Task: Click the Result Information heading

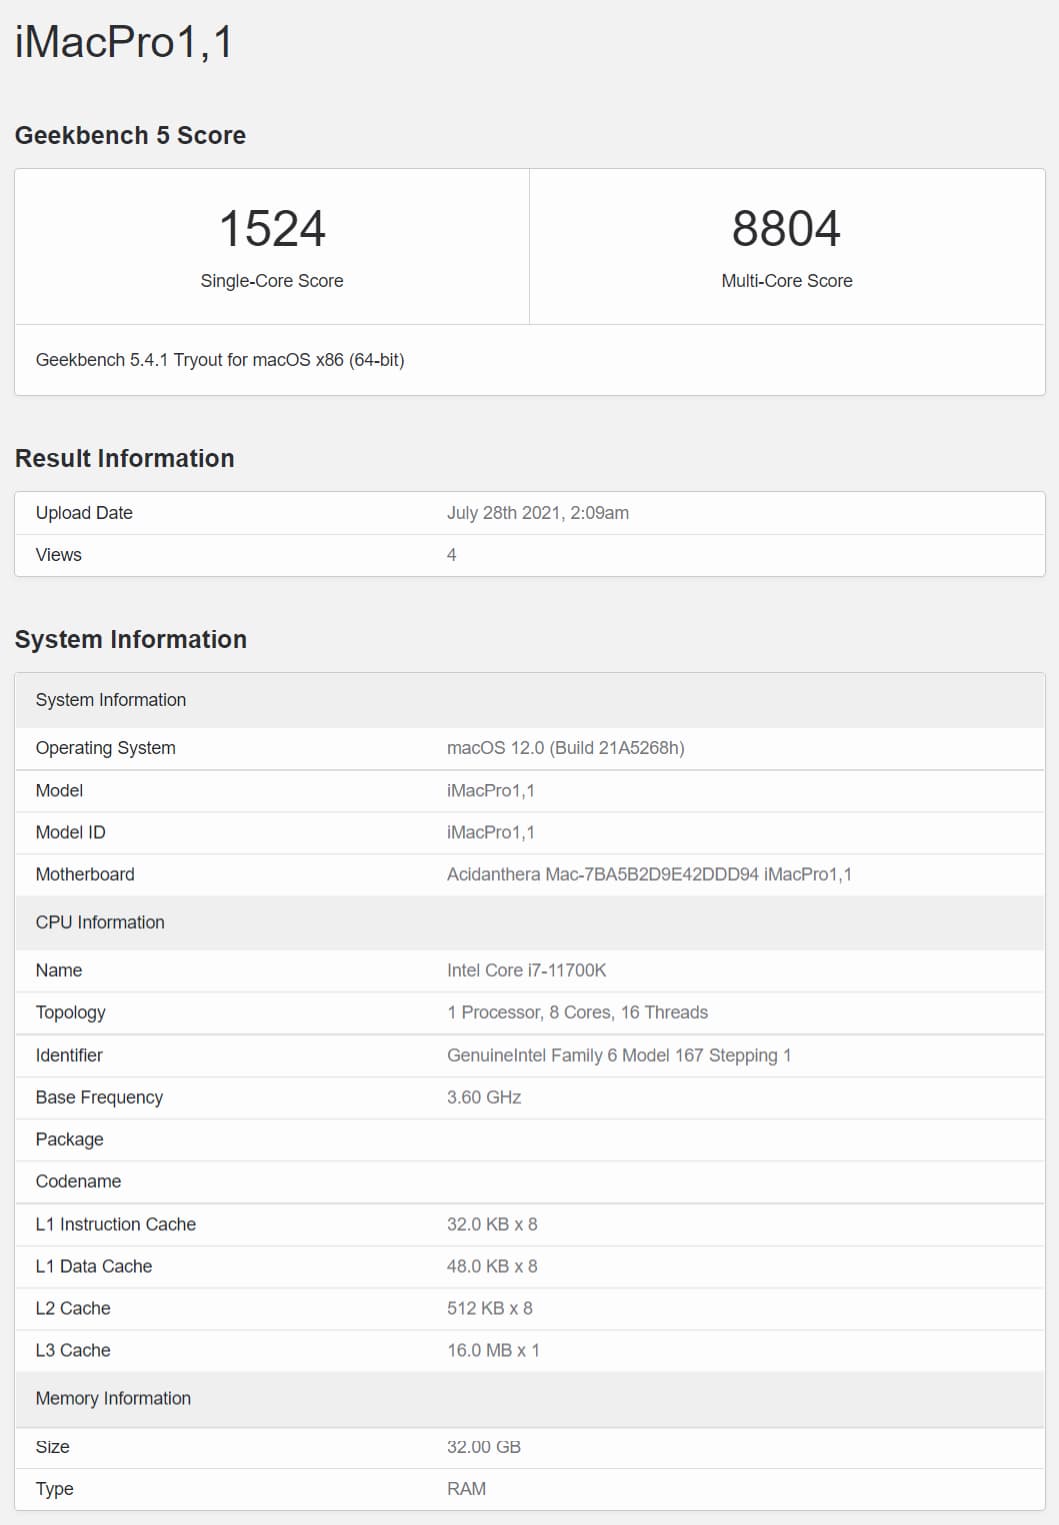Action: (125, 458)
